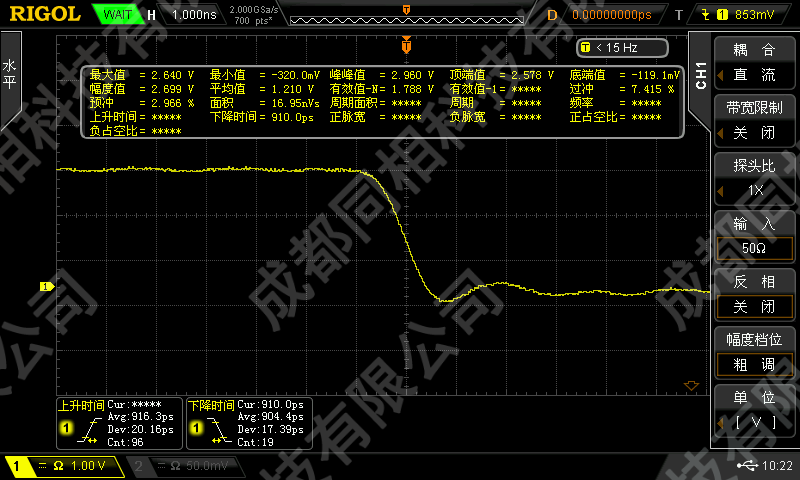The image size is (800, 480).
Task: Click the channel 1 ground level marker
Action: click(x=45, y=287)
